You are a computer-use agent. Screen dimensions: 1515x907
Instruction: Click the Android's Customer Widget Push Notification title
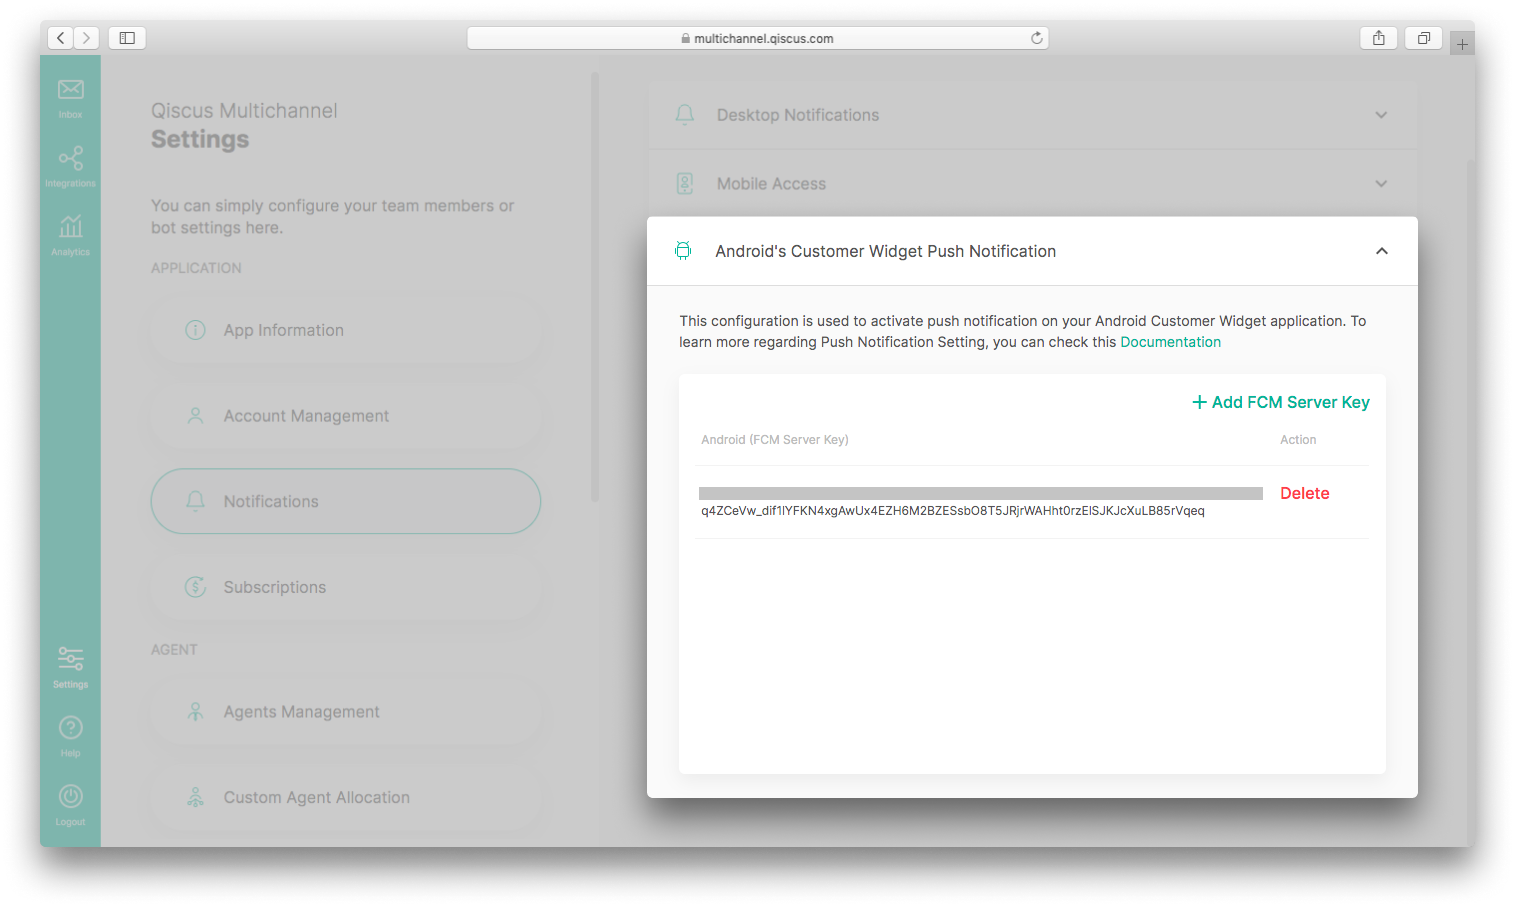tap(886, 251)
